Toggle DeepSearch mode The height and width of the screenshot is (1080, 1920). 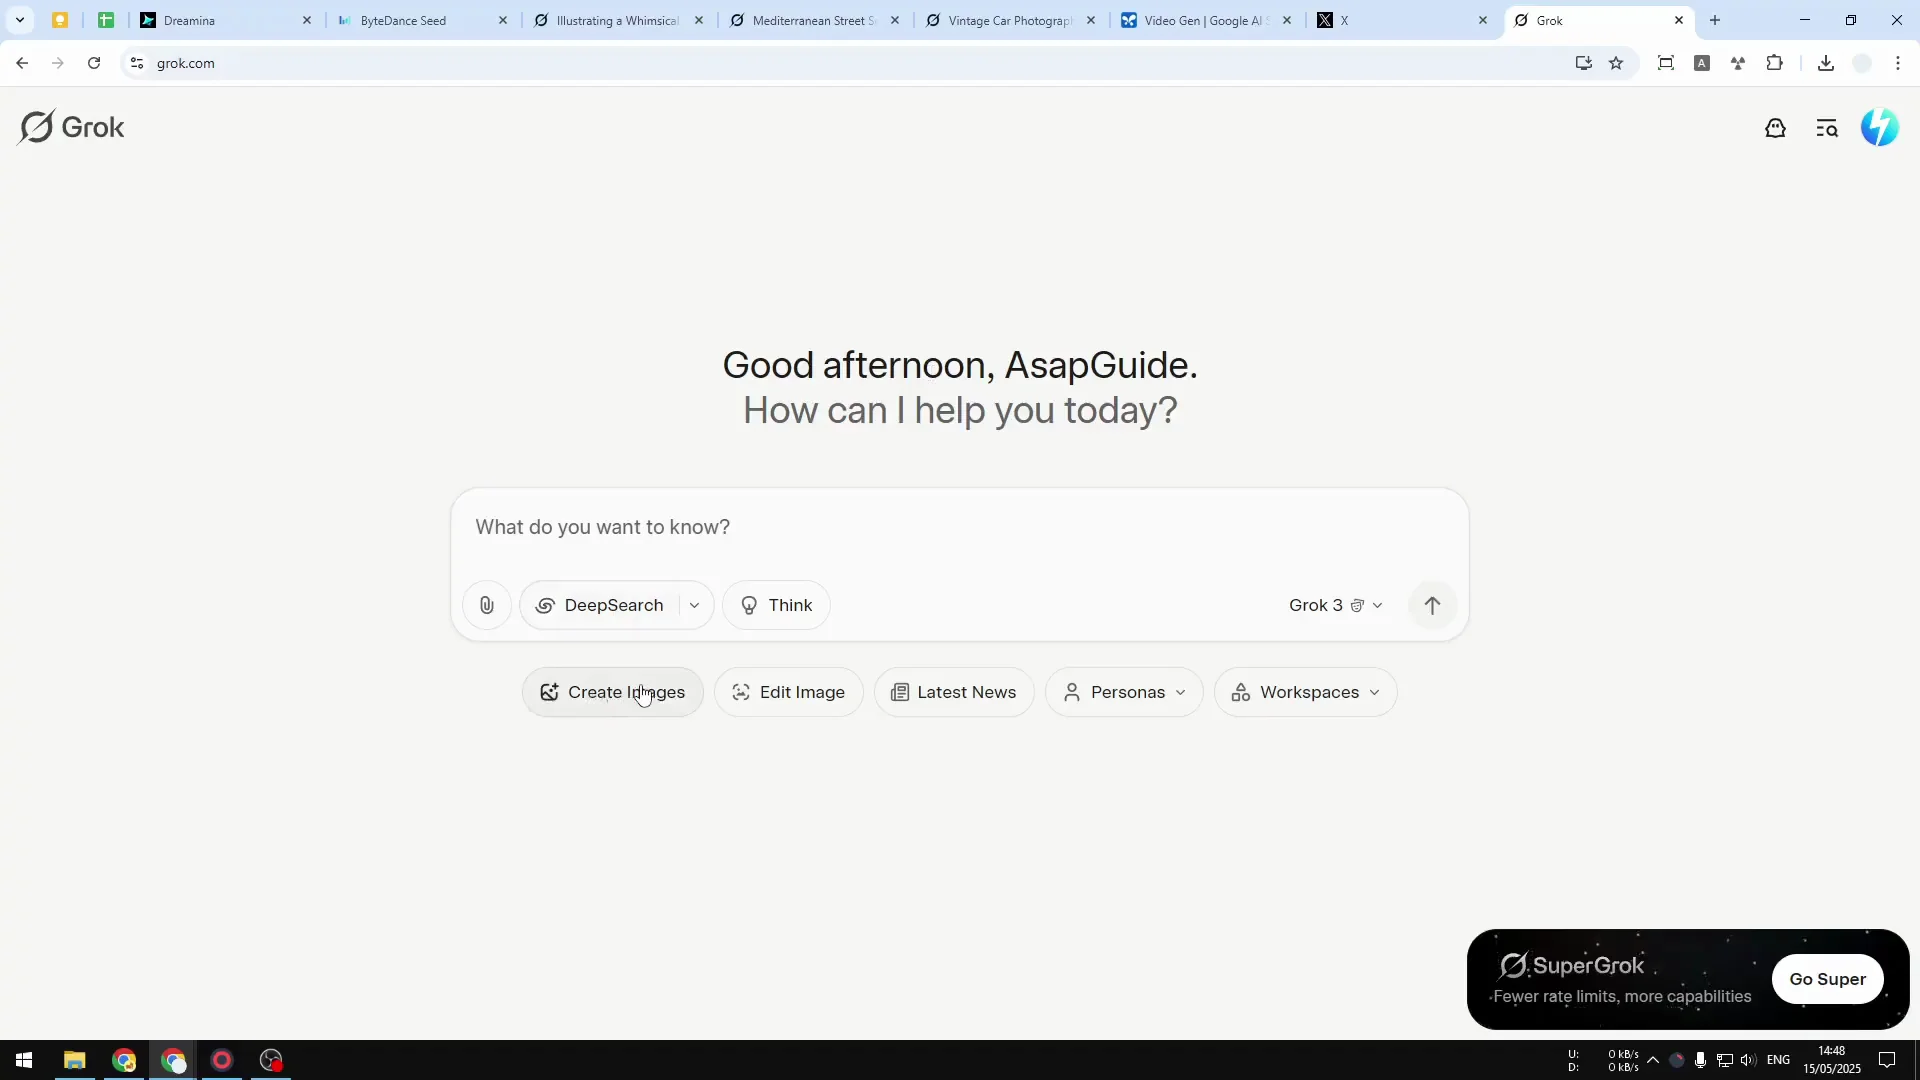(x=600, y=605)
